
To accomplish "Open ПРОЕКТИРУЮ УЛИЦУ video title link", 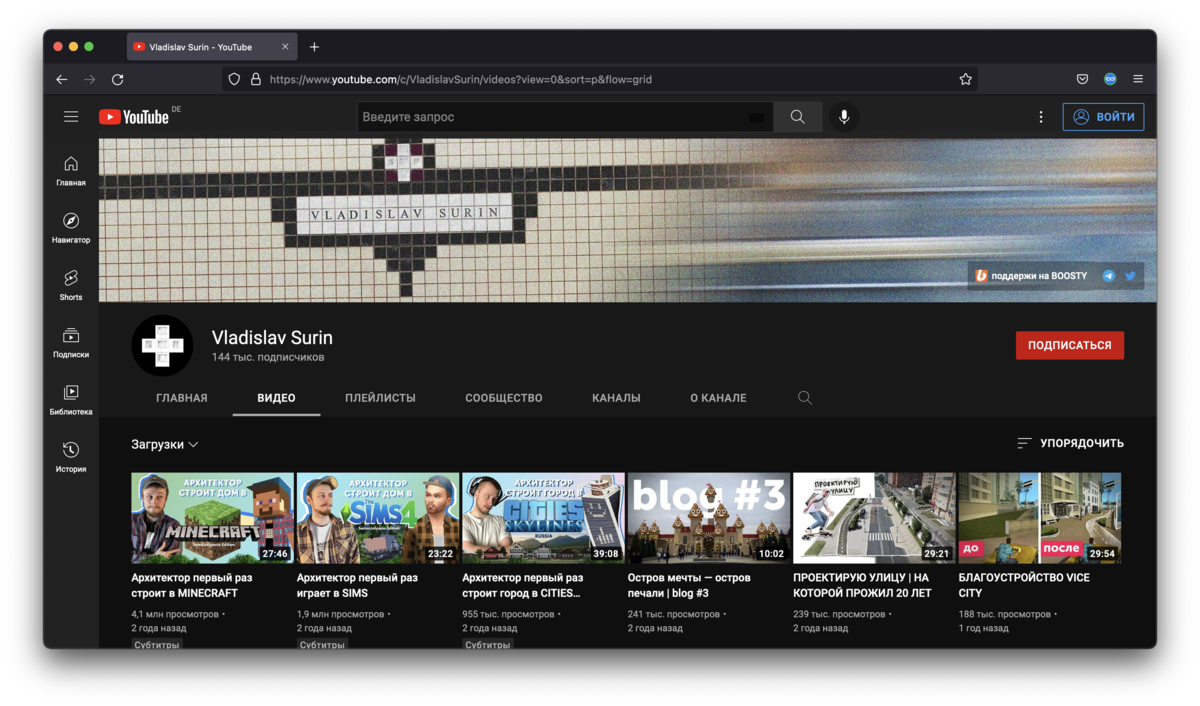I will (862, 585).
